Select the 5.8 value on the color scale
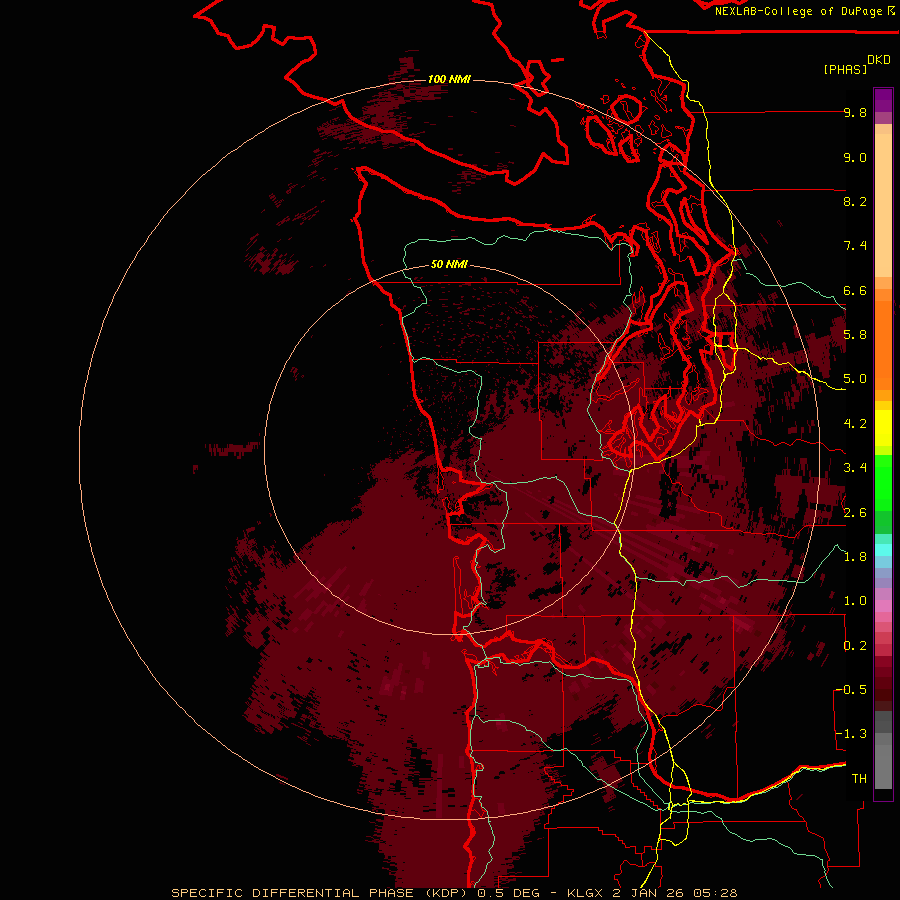The width and height of the screenshot is (900, 900). (855, 335)
